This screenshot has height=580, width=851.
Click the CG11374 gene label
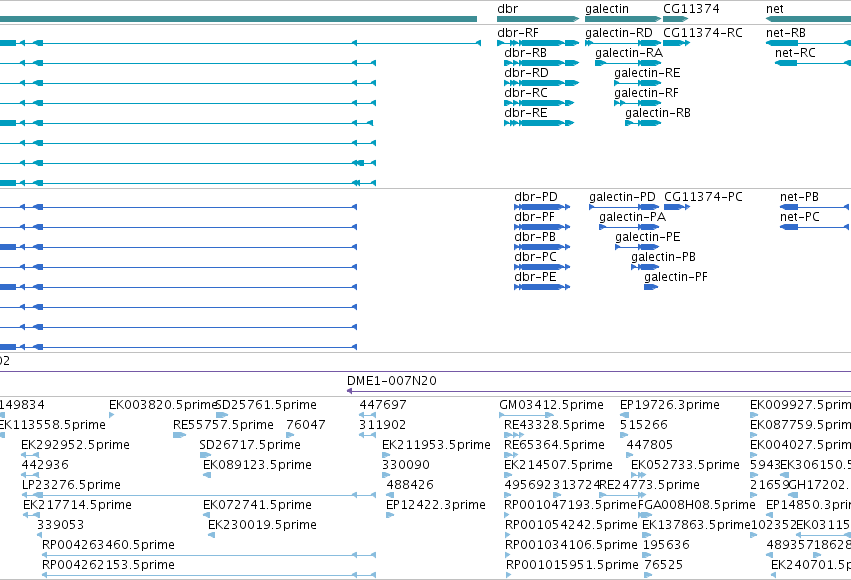(x=691, y=9)
